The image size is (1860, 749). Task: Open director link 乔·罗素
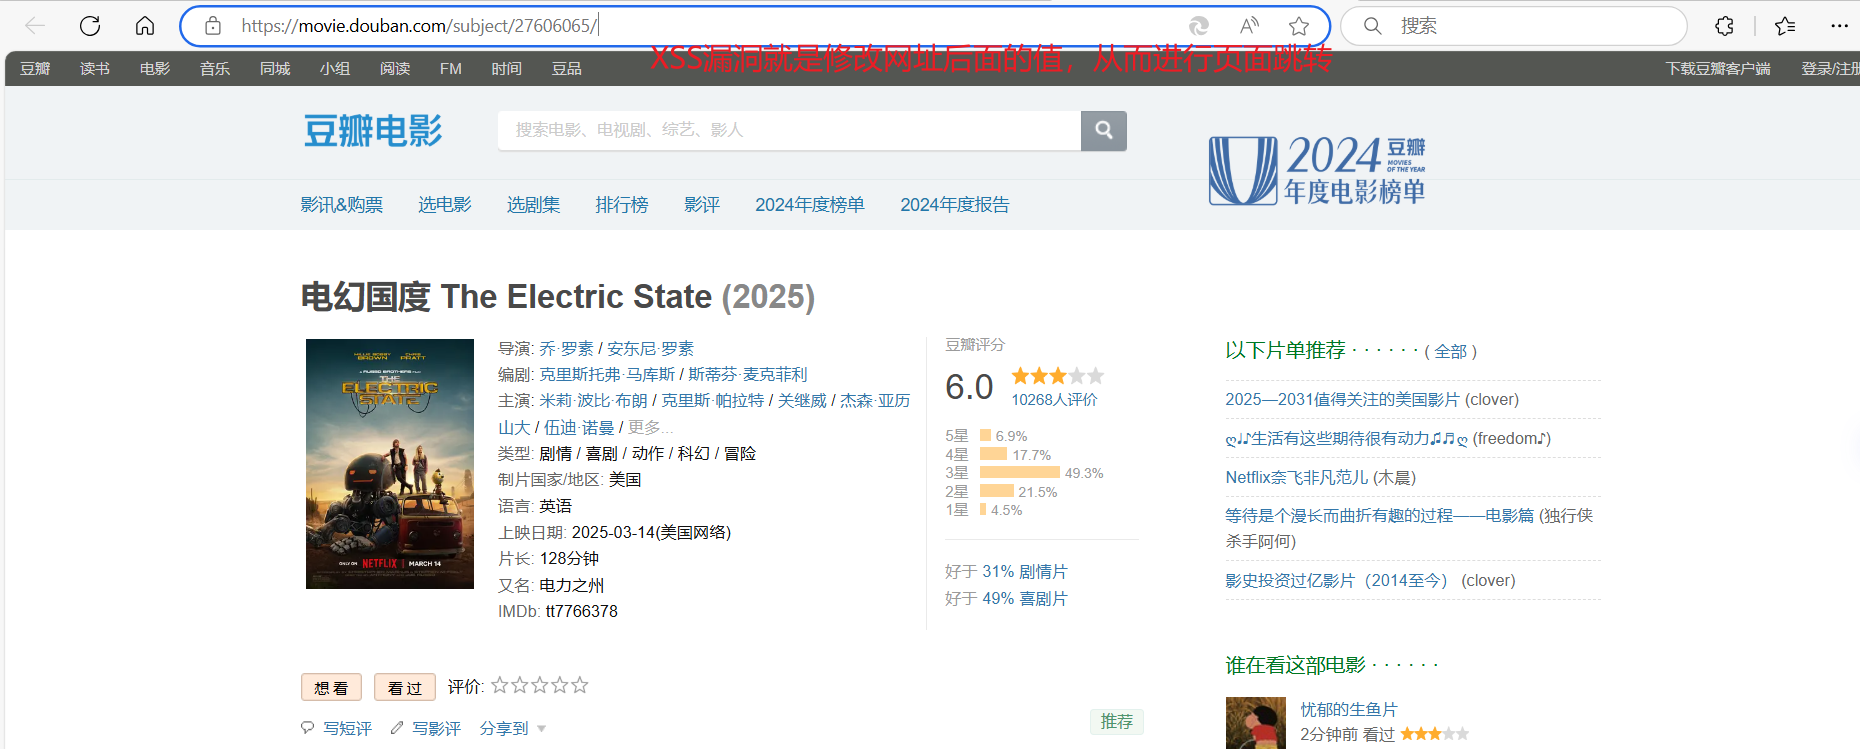566,348
